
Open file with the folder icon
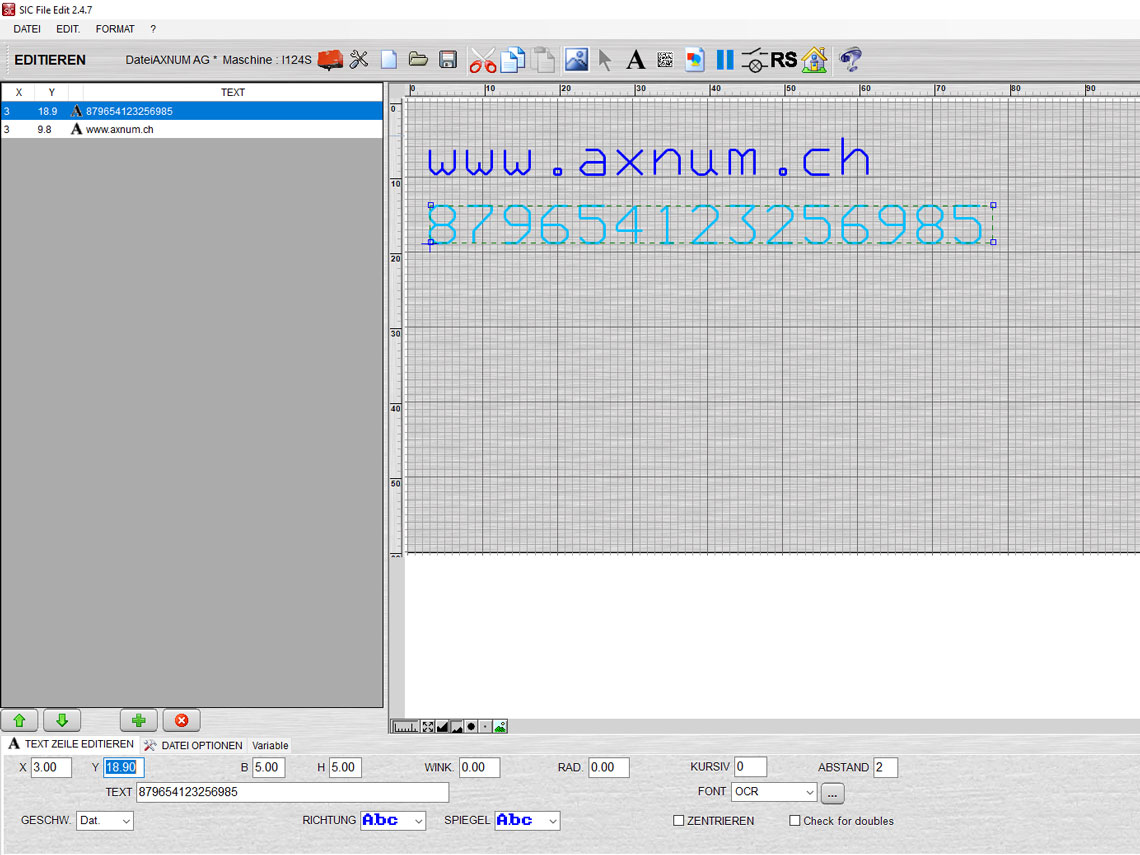pyautogui.click(x=418, y=60)
